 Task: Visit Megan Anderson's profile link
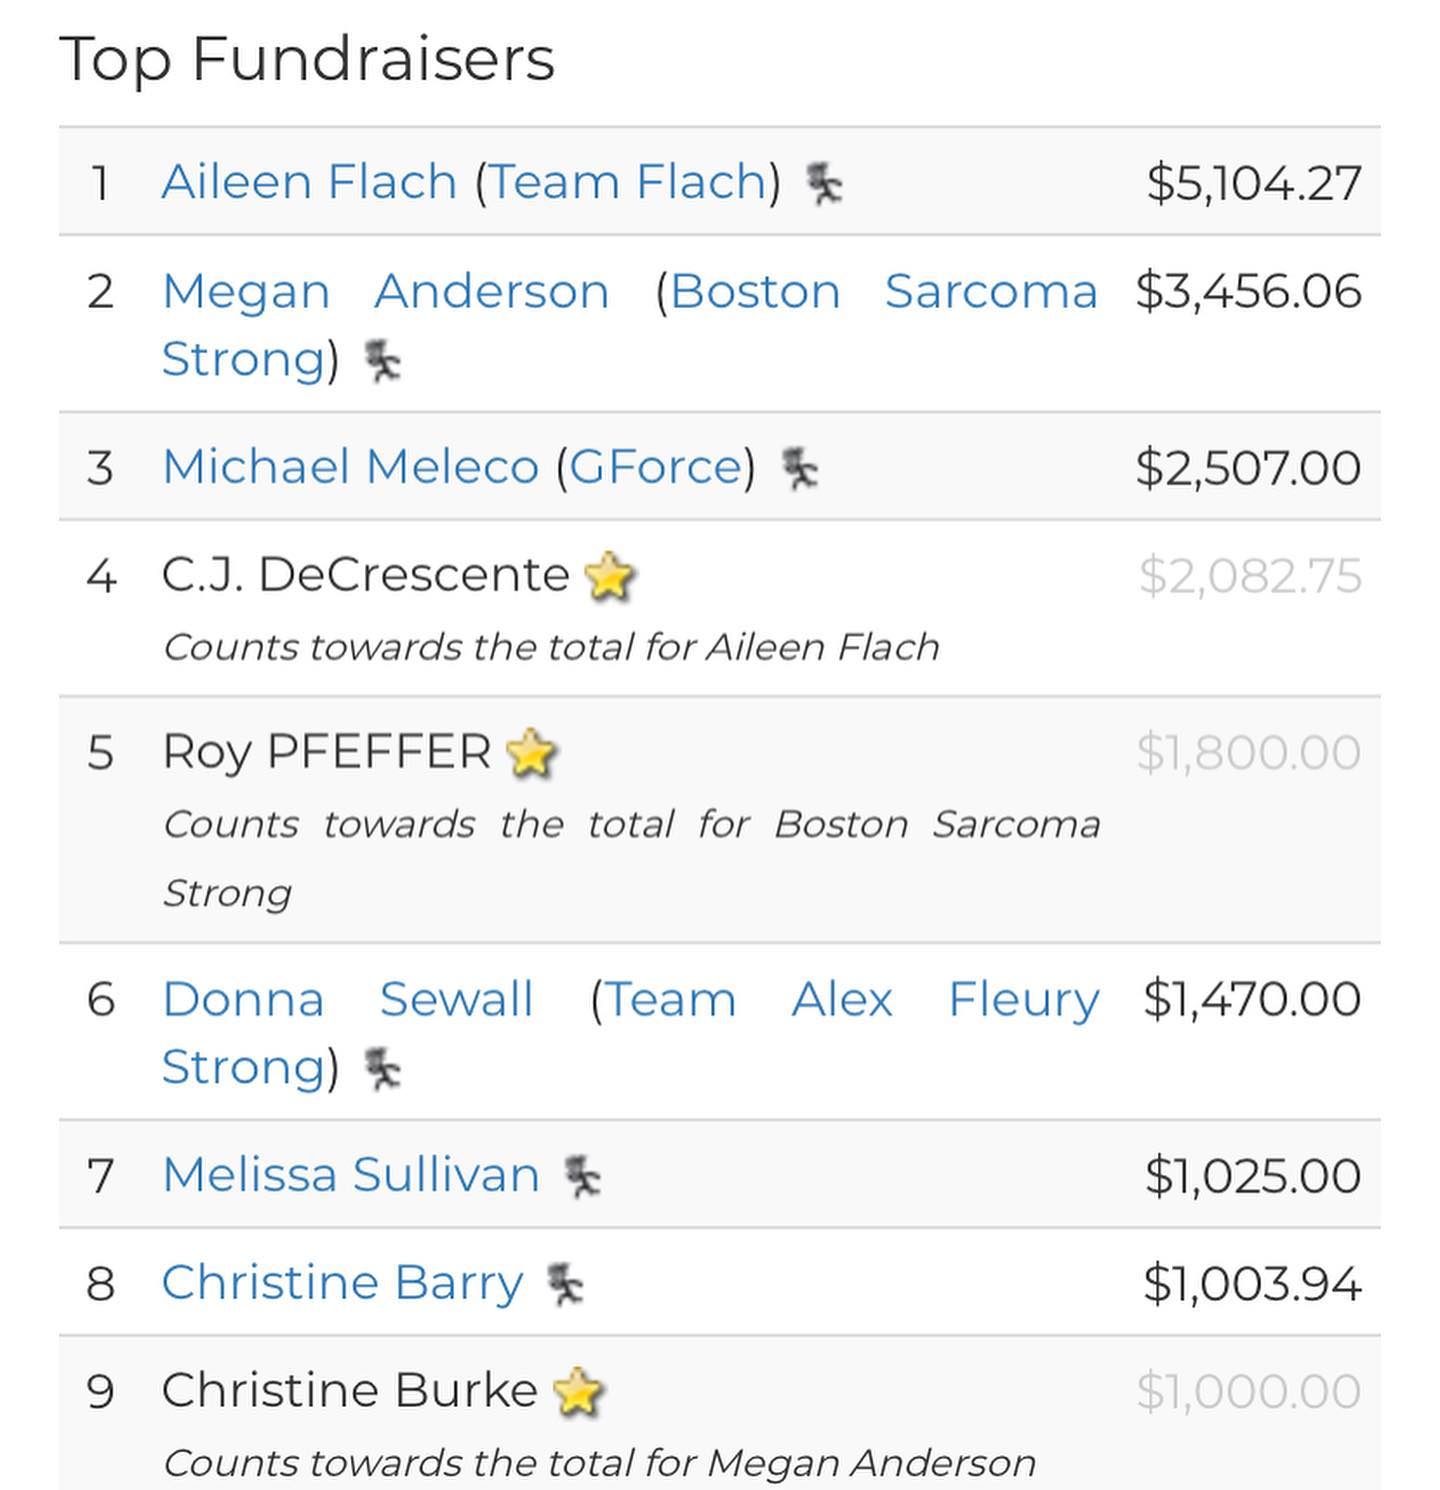[386, 292]
